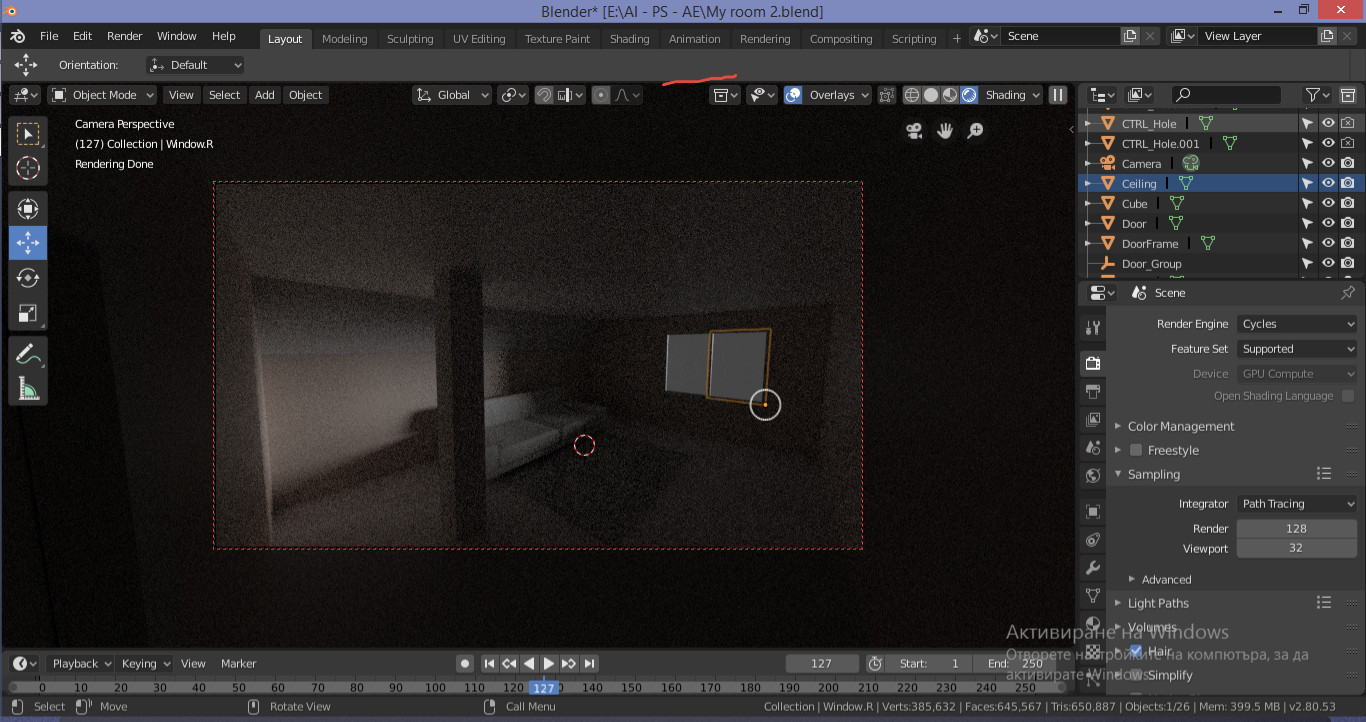Open Global transform orientation dropdown
This screenshot has height=722, width=1366.
pos(452,95)
